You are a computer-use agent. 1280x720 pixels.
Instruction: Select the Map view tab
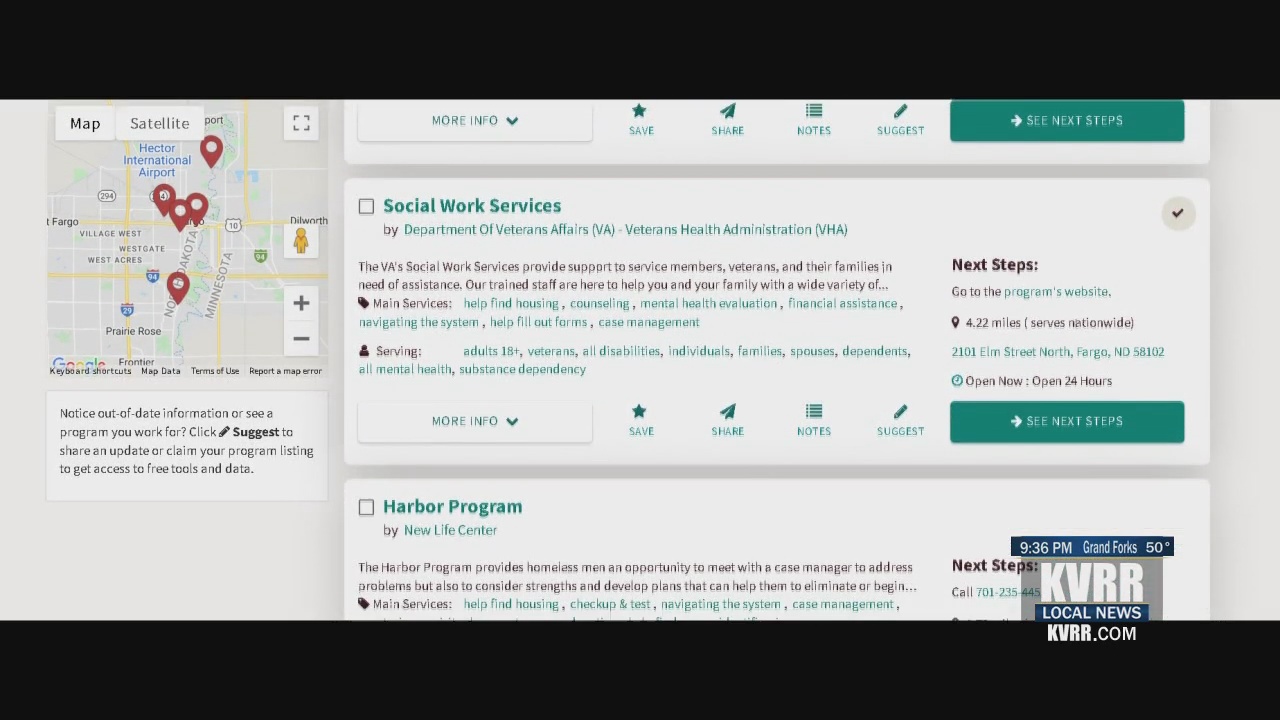85,122
